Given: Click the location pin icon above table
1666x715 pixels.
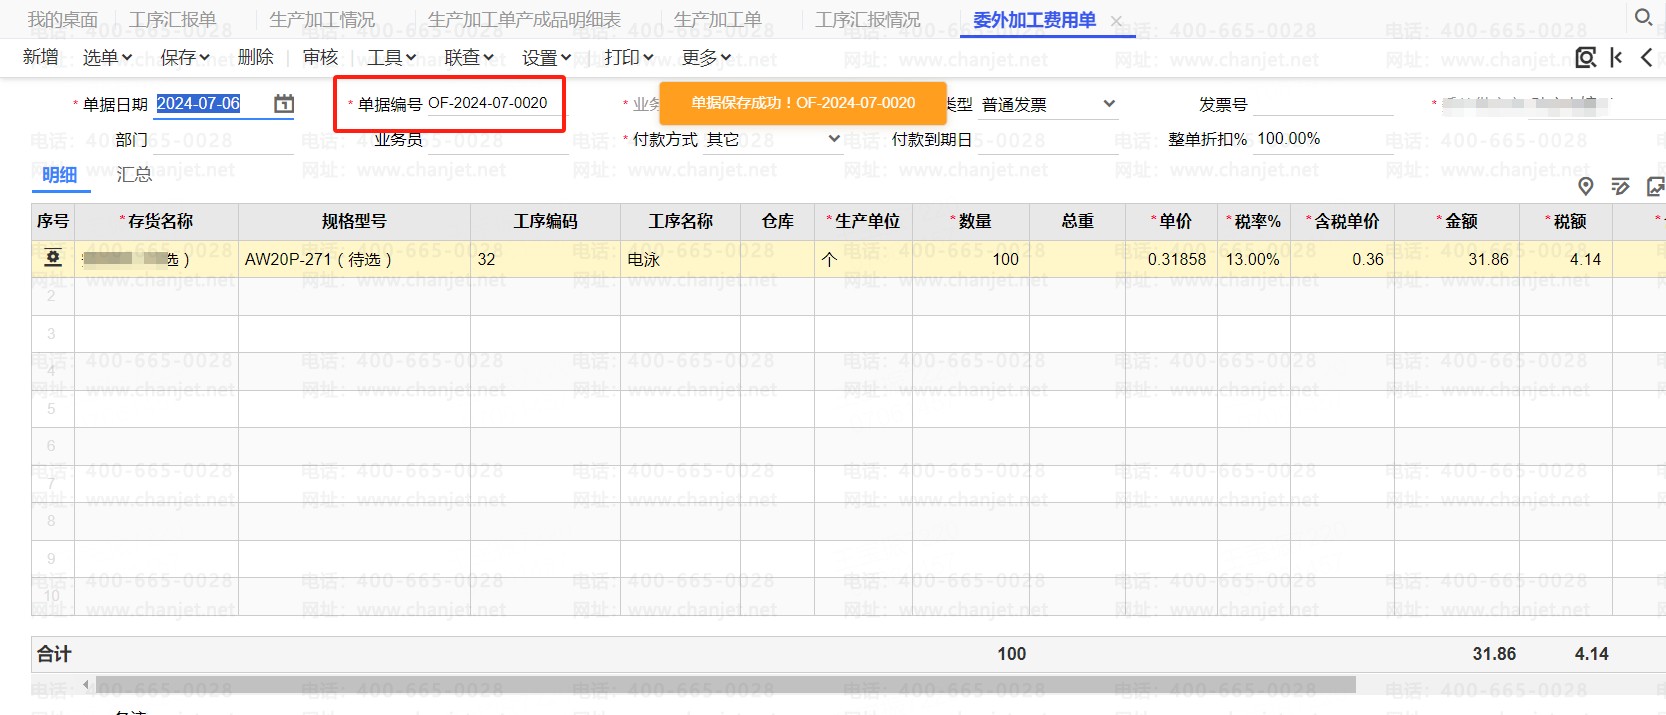Looking at the screenshot, I should pyautogui.click(x=1585, y=186).
